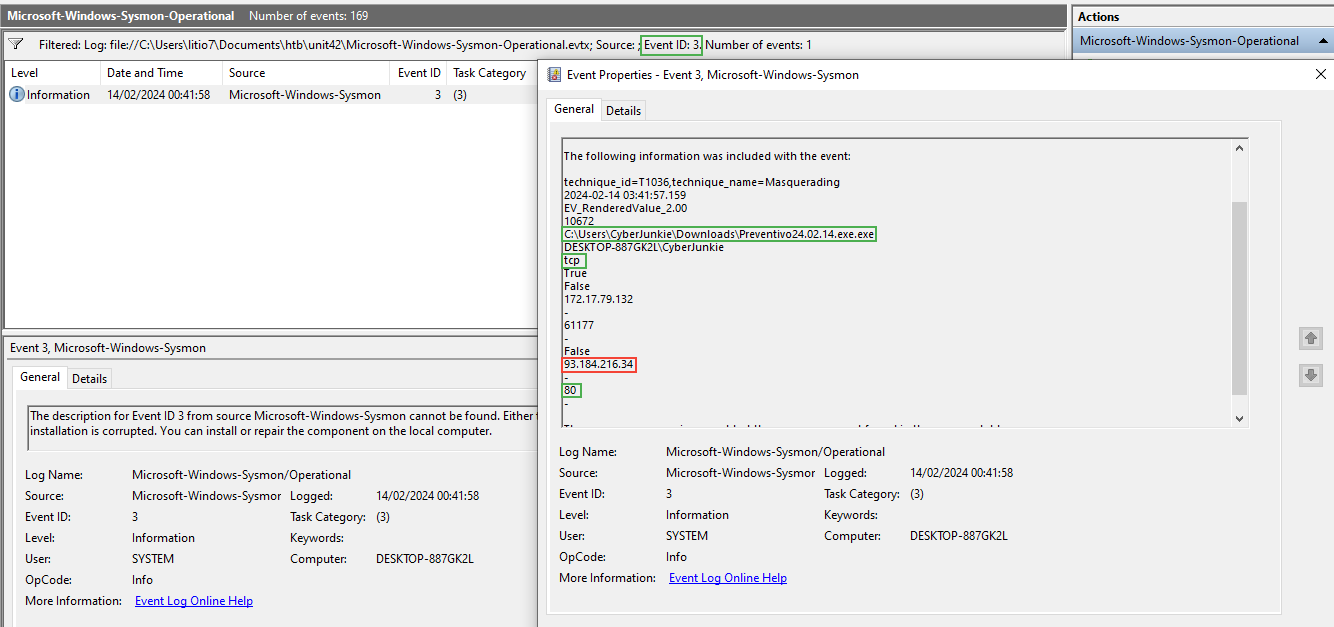This screenshot has width=1334, height=627.
Task: Click destination port value 80
Action: coord(571,390)
